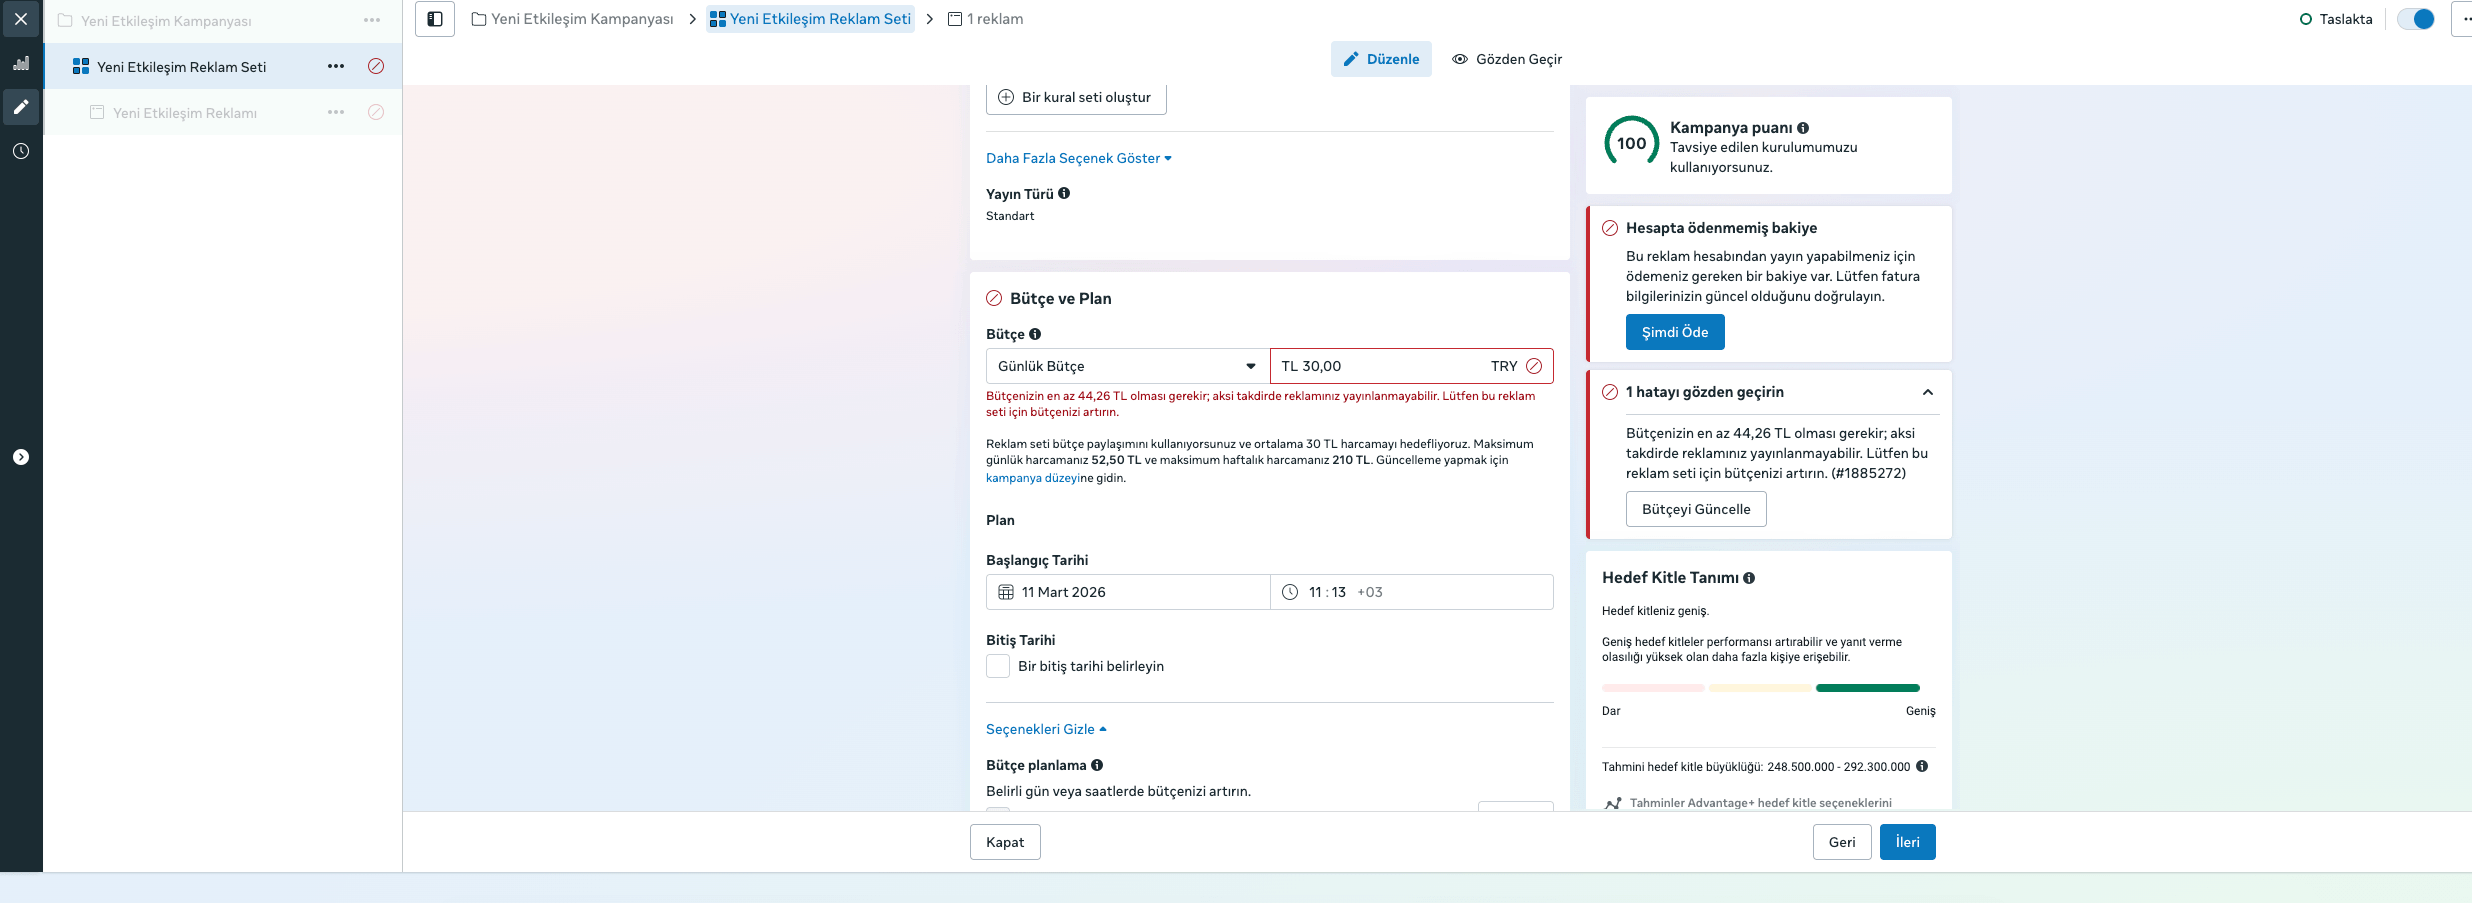
Task: Click the TL 30,00 budget input field
Action: (1380, 366)
